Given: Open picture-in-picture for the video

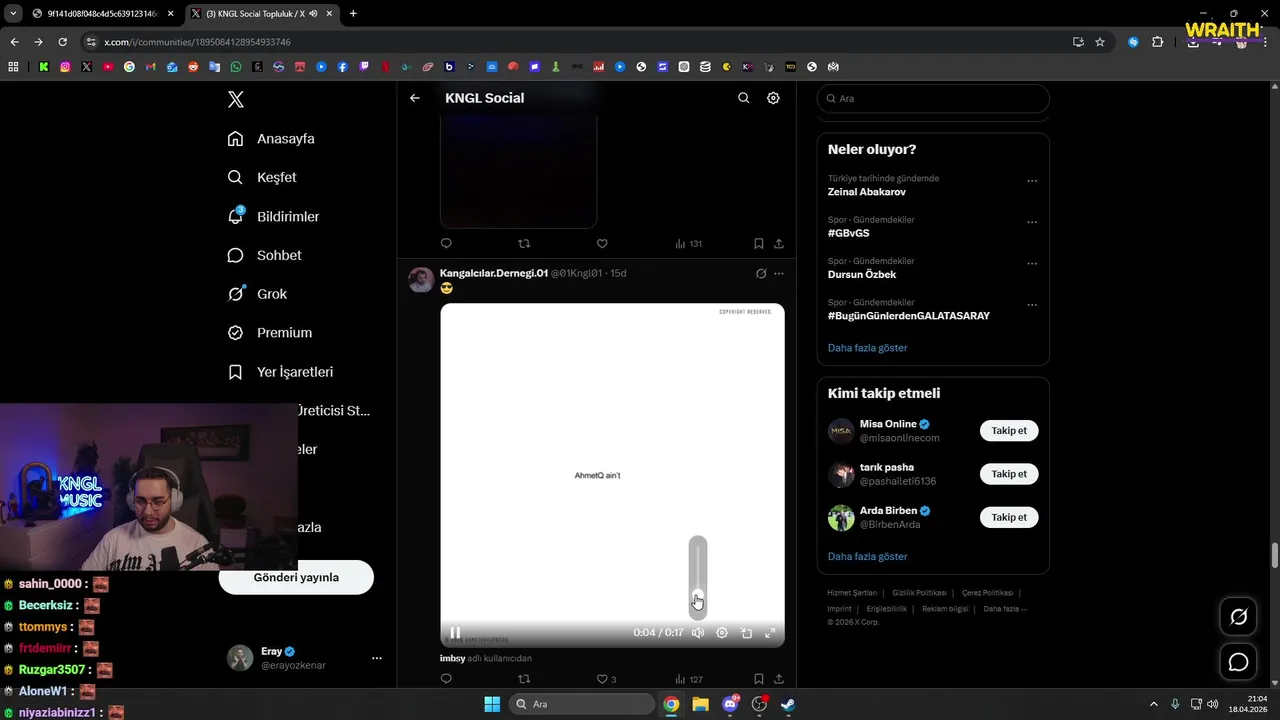Looking at the screenshot, I should pyautogui.click(x=746, y=633).
